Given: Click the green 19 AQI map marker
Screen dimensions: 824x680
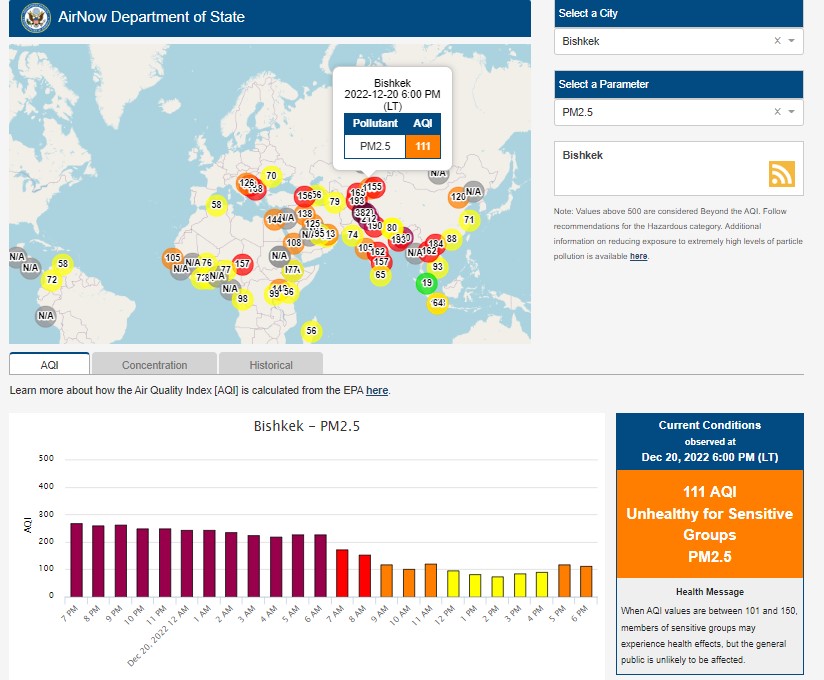Looking at the screenshot, I should click(427, 283).
